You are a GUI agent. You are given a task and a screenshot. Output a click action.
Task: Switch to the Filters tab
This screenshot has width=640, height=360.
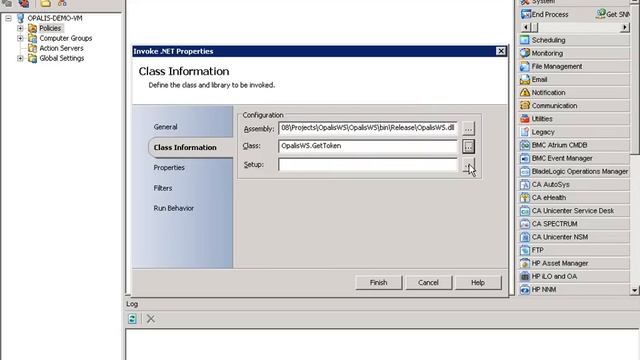coord(162,188)
